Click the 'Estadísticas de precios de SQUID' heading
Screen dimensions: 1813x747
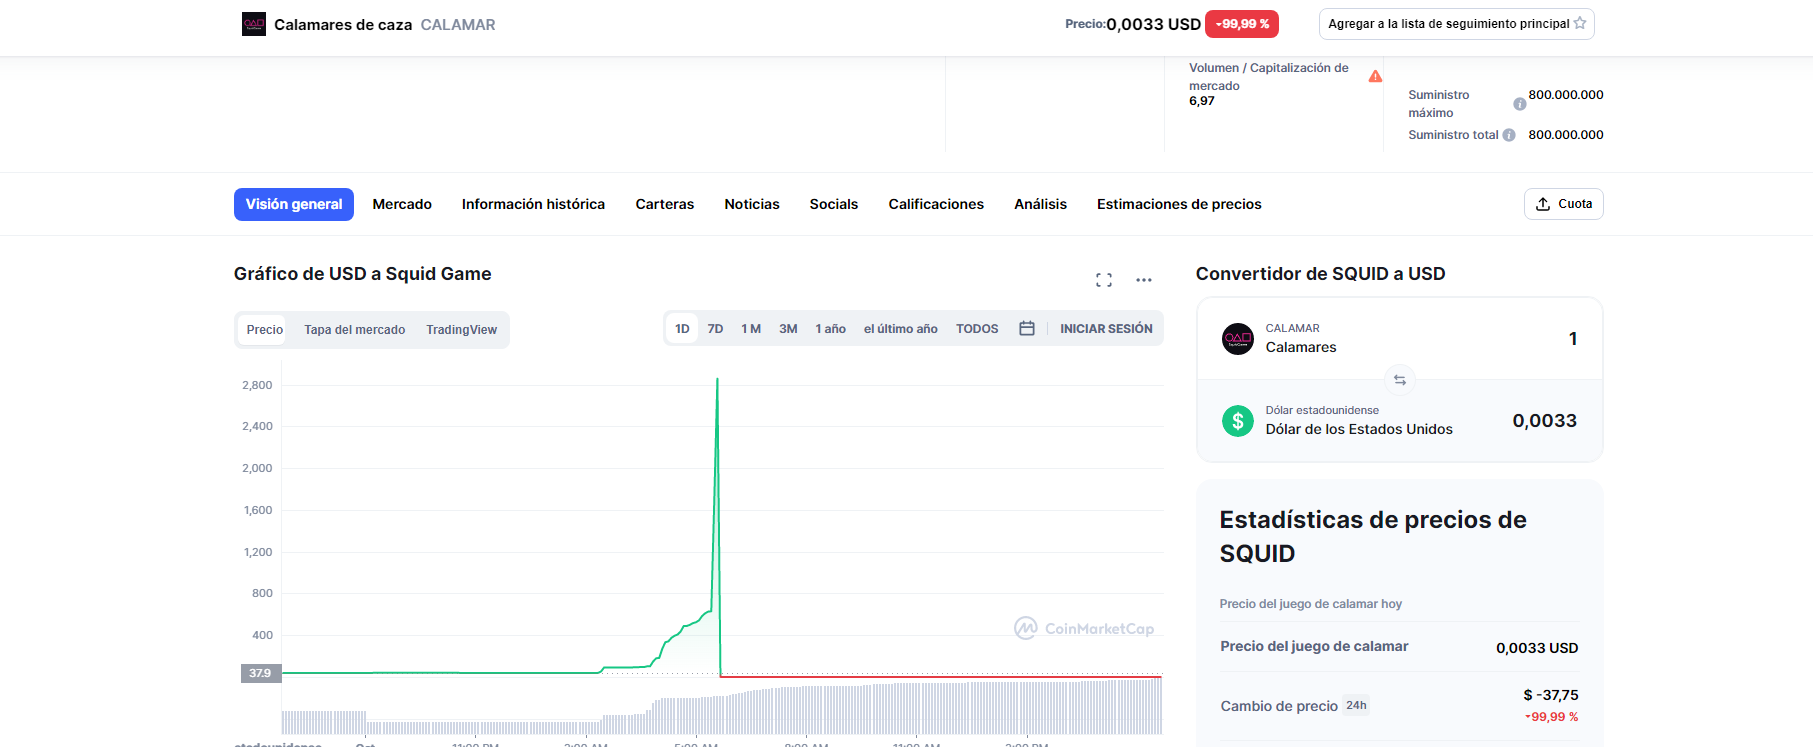click(x=1373, y=536)
